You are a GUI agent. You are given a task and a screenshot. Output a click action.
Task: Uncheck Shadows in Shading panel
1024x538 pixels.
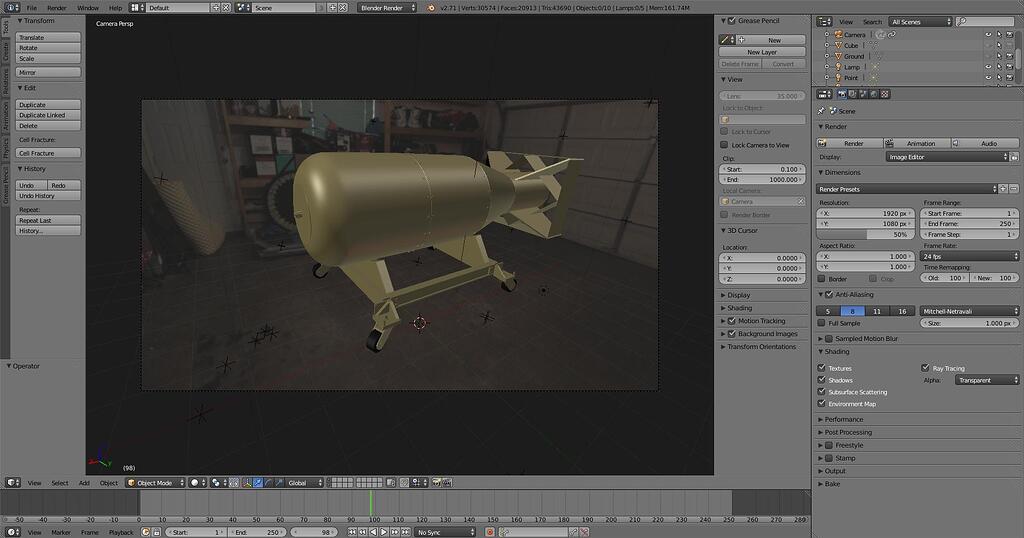[x=822, y=379]
